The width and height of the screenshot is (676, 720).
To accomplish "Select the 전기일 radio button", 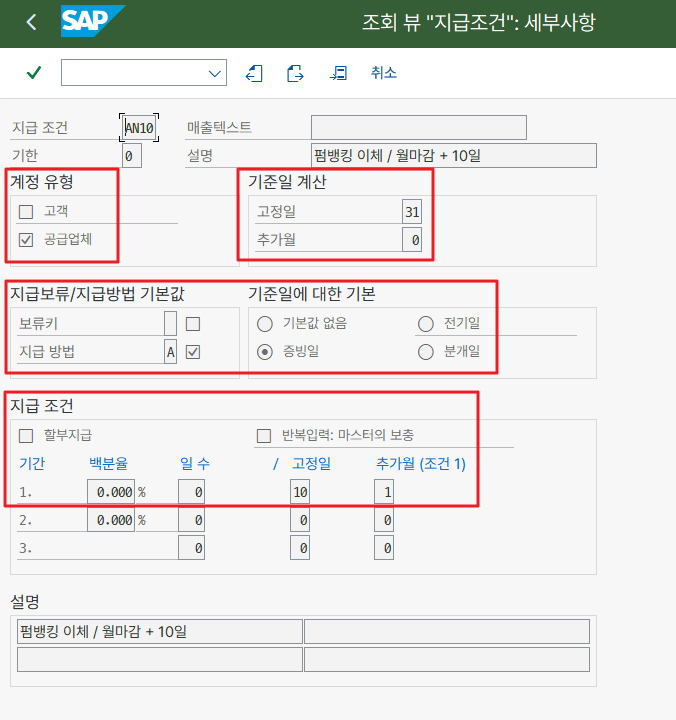I will (426, 324).
